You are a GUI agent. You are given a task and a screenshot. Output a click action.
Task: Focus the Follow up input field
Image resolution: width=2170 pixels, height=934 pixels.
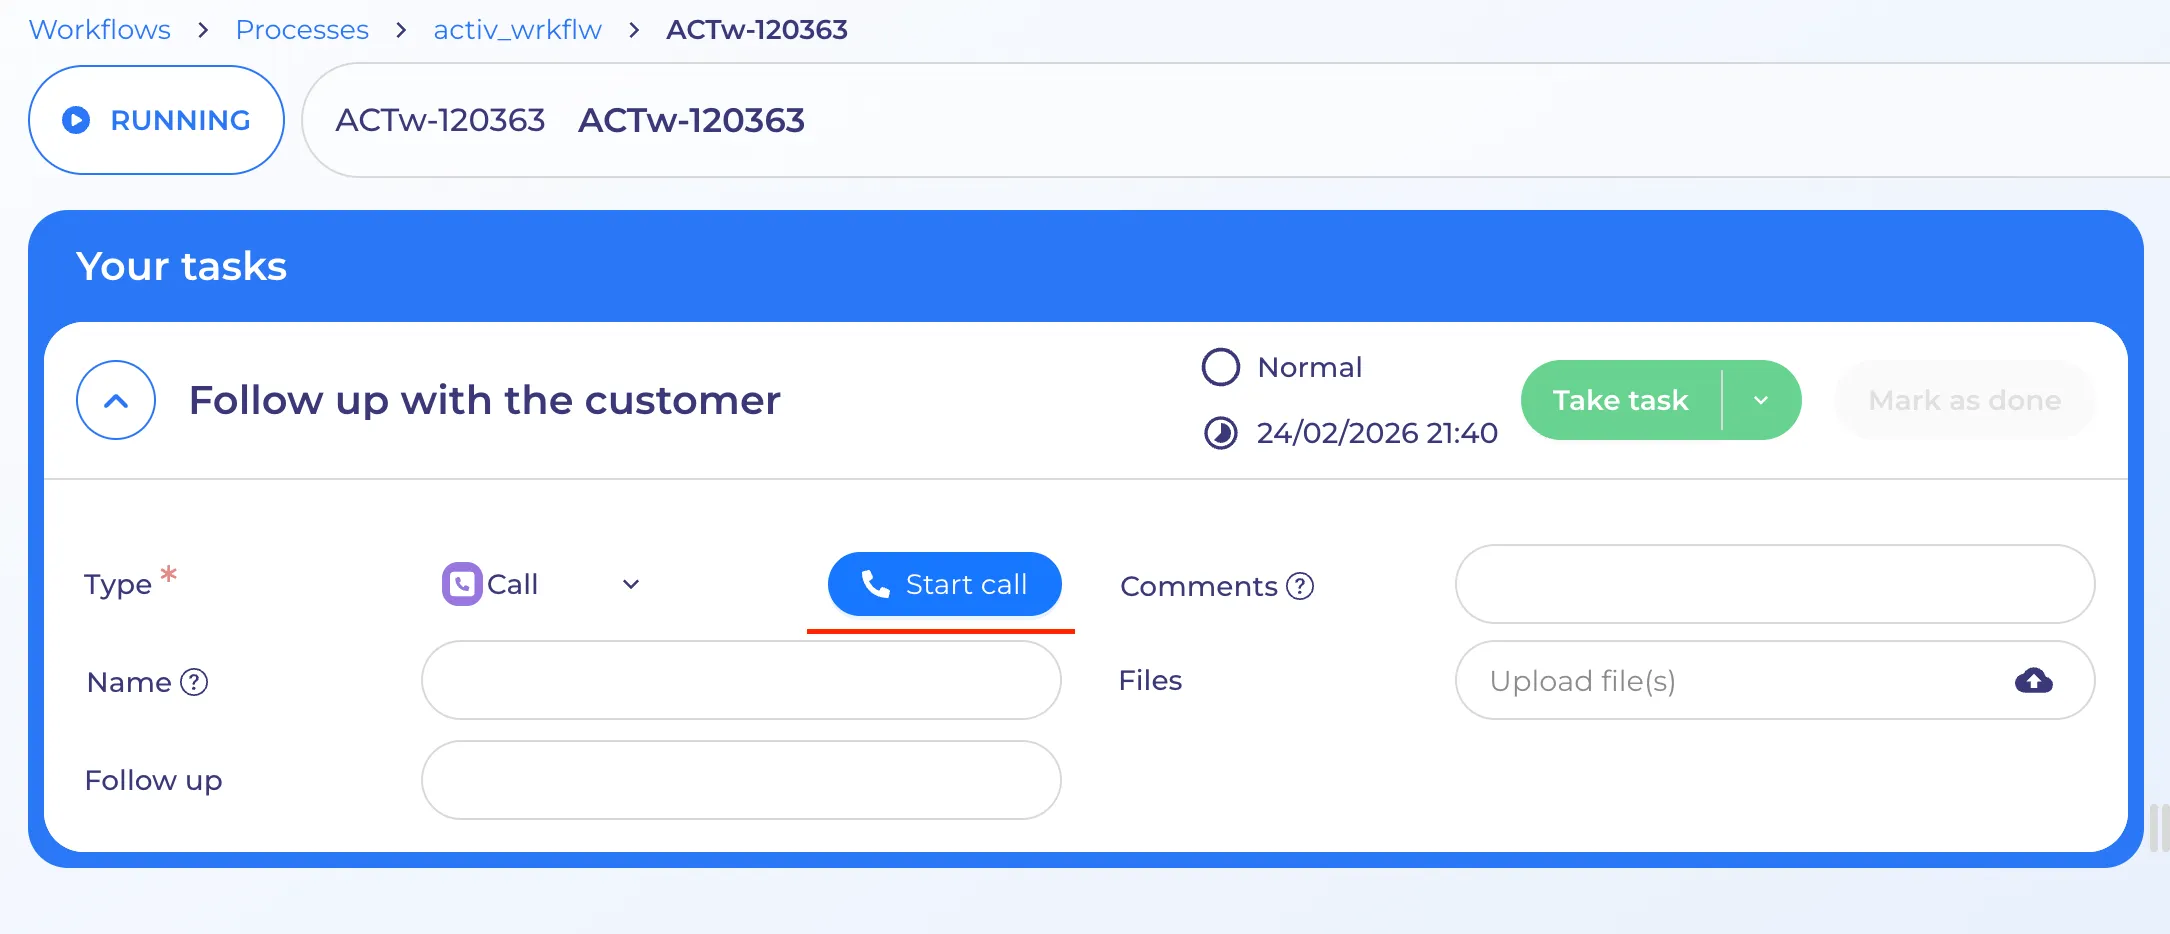[x=741, y=780]
